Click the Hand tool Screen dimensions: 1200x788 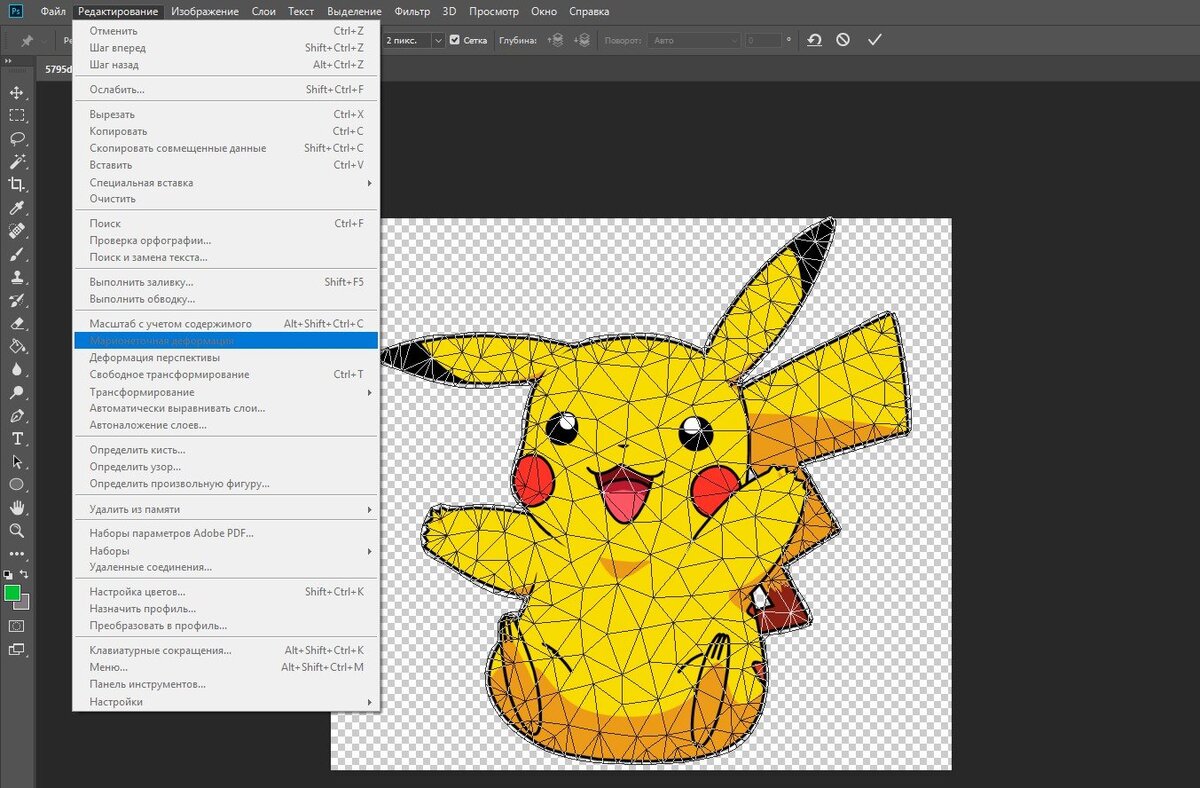point(17,508)
